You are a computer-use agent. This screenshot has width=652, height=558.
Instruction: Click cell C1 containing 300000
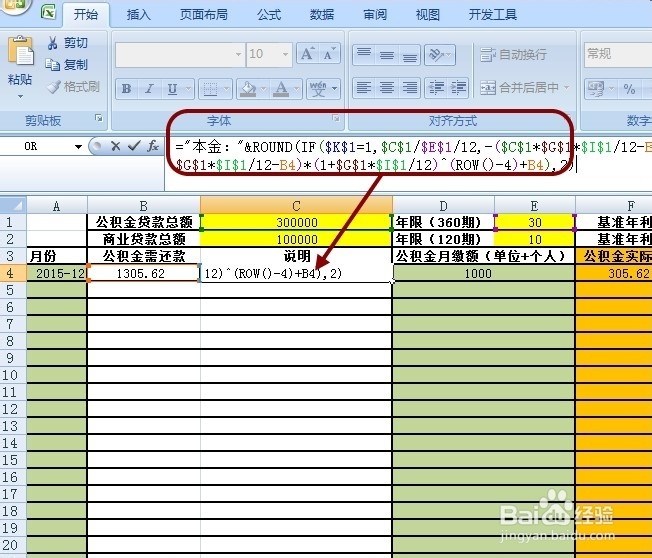pyautogui.click(x=296, y=222)
